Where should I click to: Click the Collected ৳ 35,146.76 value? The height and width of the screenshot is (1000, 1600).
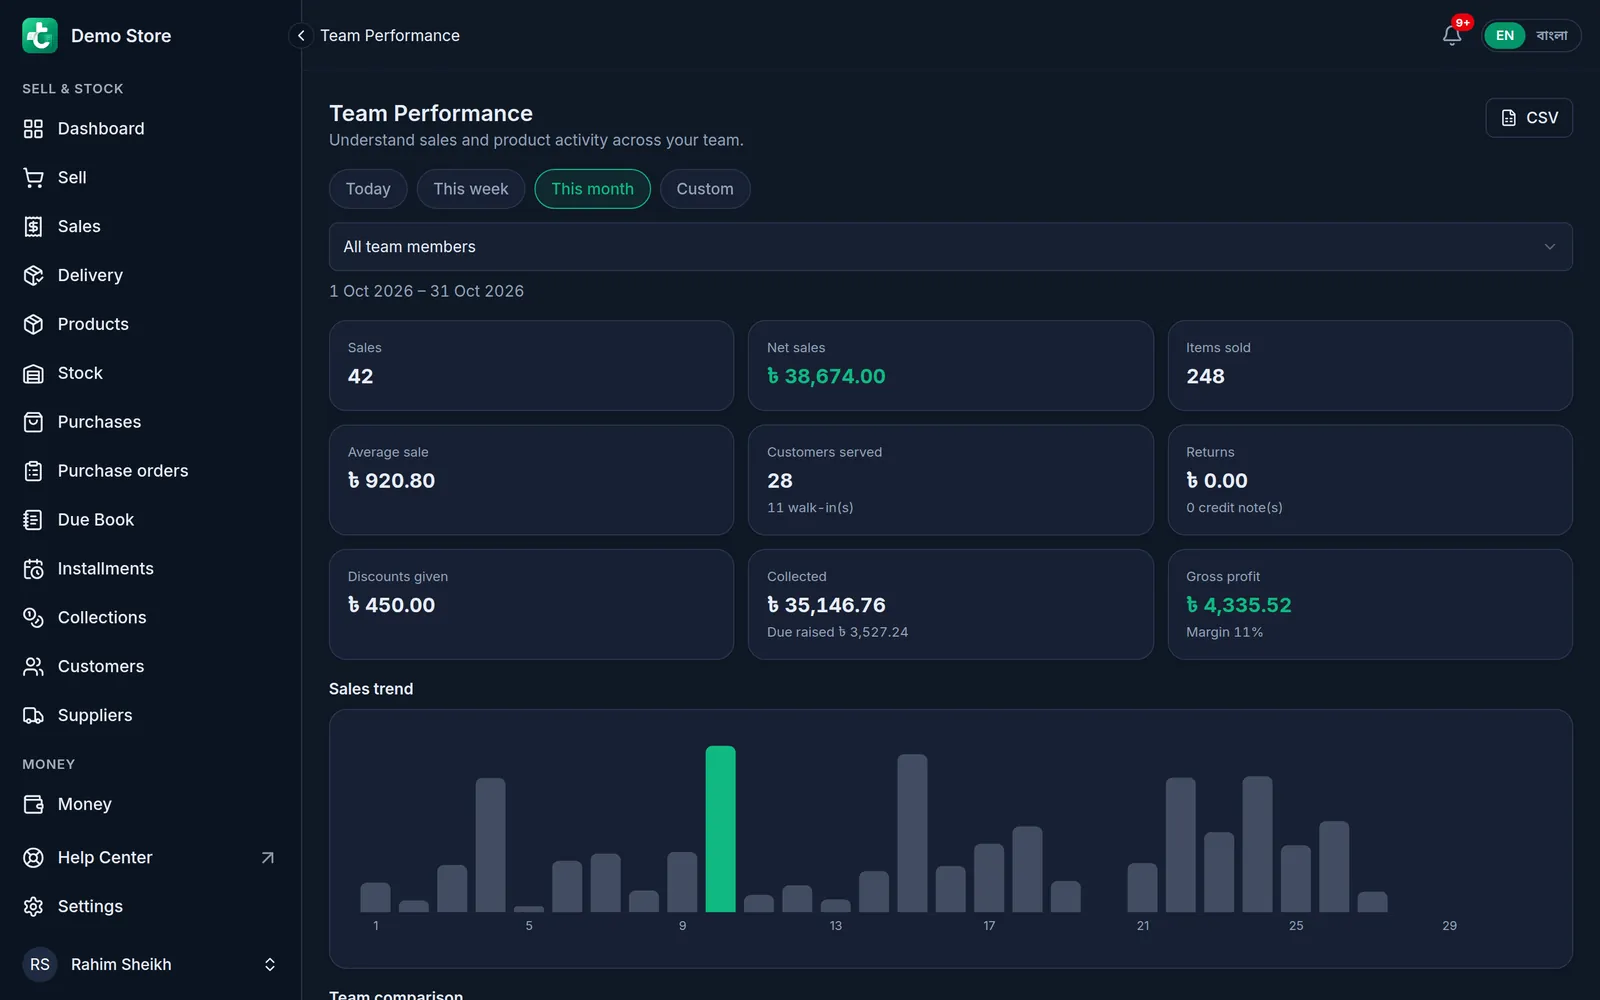(826, 605)
